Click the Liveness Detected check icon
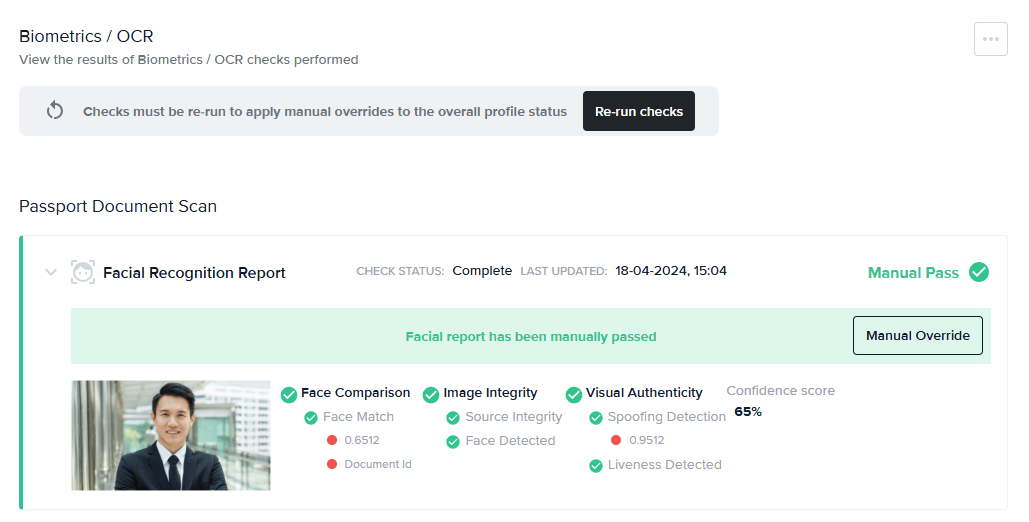The width and height of the screenshot is (1029, 522). click(x=596, y=465)
